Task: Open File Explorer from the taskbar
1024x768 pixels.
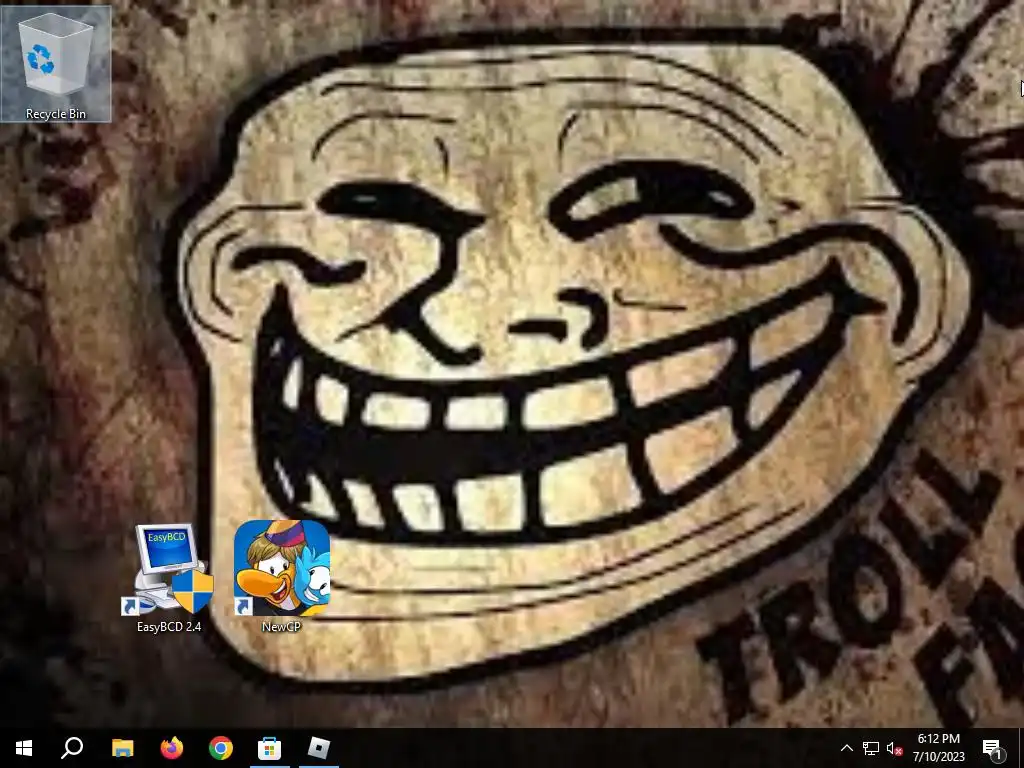Action: pos(122,748)
